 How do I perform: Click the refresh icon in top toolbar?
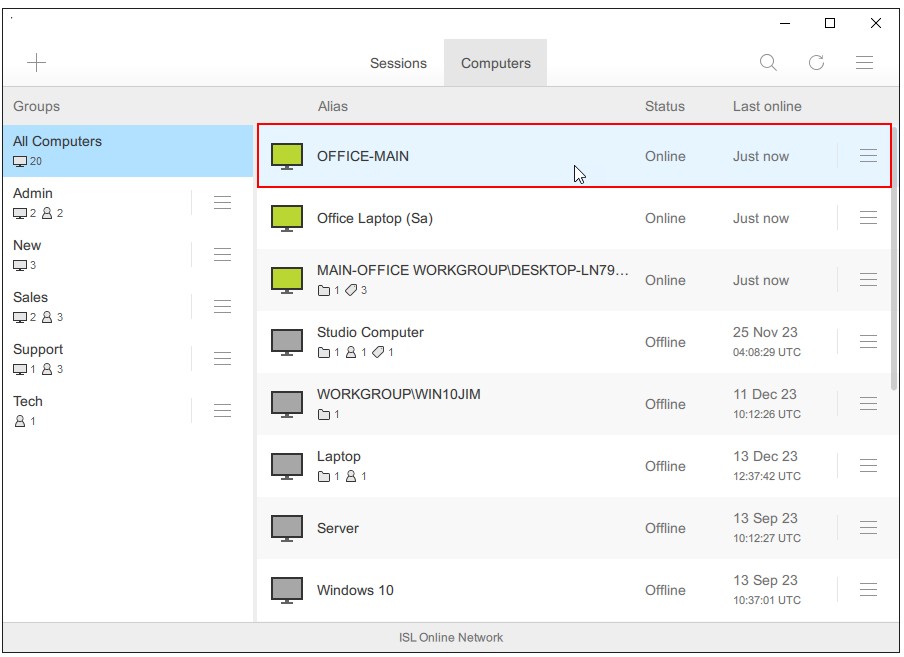click(x=816, y=63)
